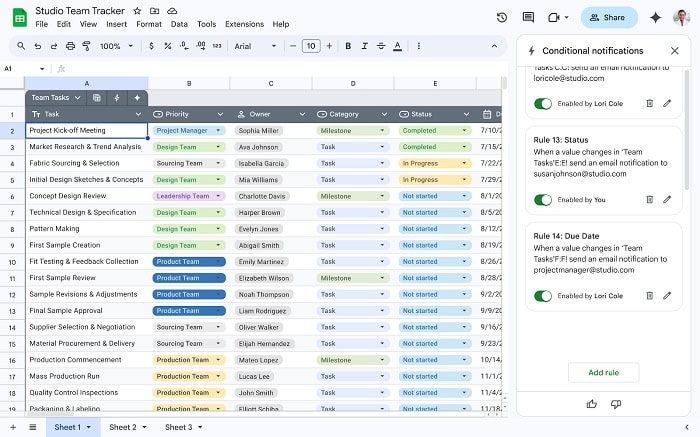
Task: Click the print icon in toolbar
Action: point(70,46)
